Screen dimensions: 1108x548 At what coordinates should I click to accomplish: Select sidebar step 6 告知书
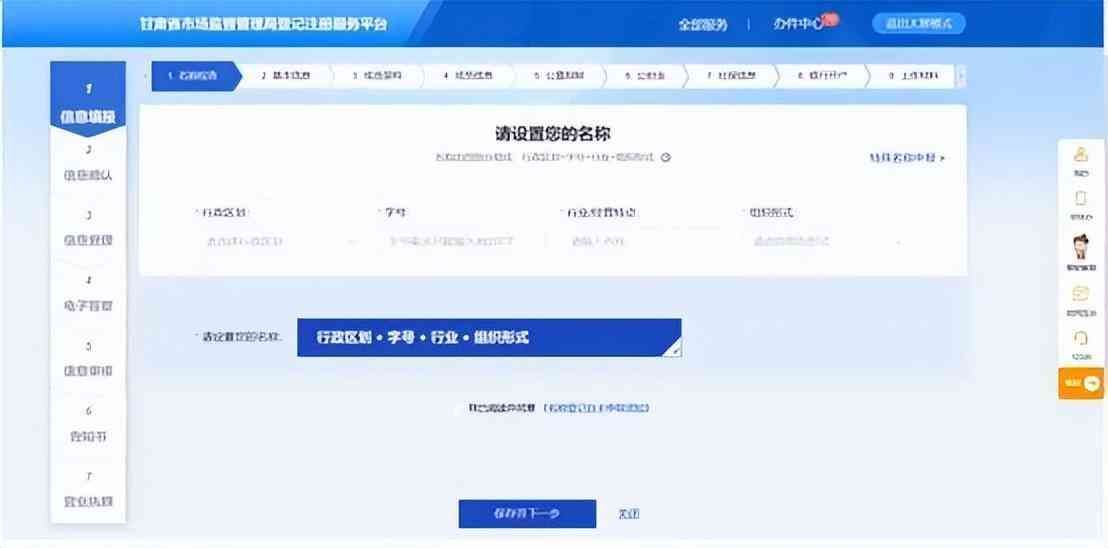88,425
